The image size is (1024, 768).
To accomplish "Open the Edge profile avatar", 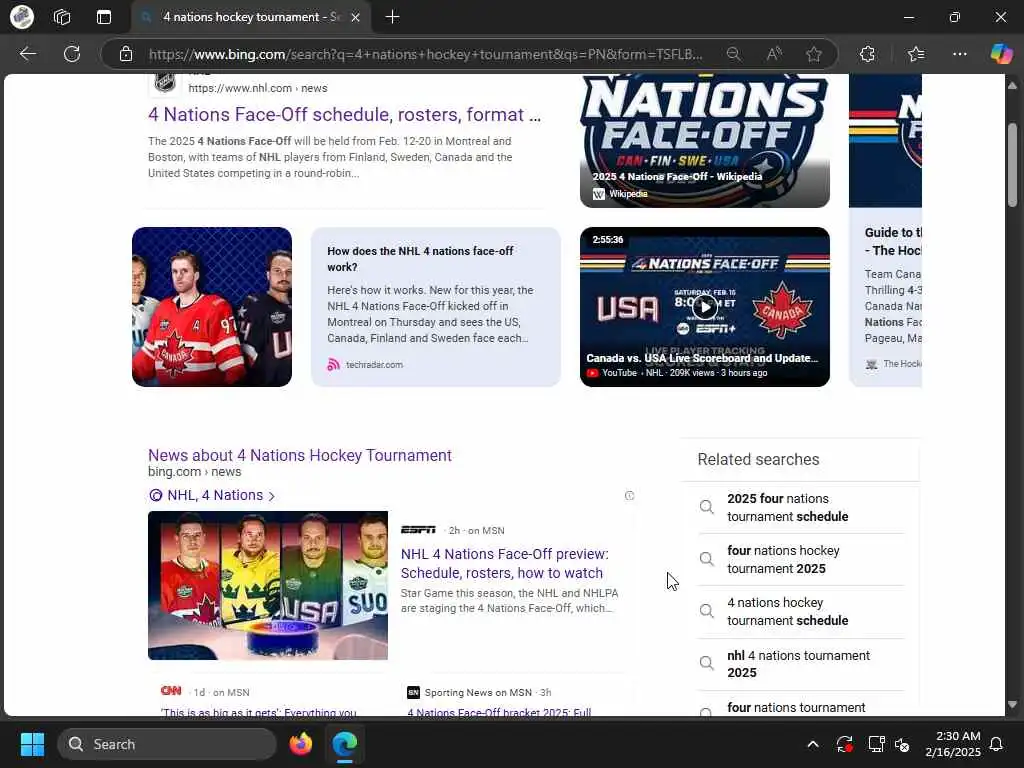I will point(22,17).
